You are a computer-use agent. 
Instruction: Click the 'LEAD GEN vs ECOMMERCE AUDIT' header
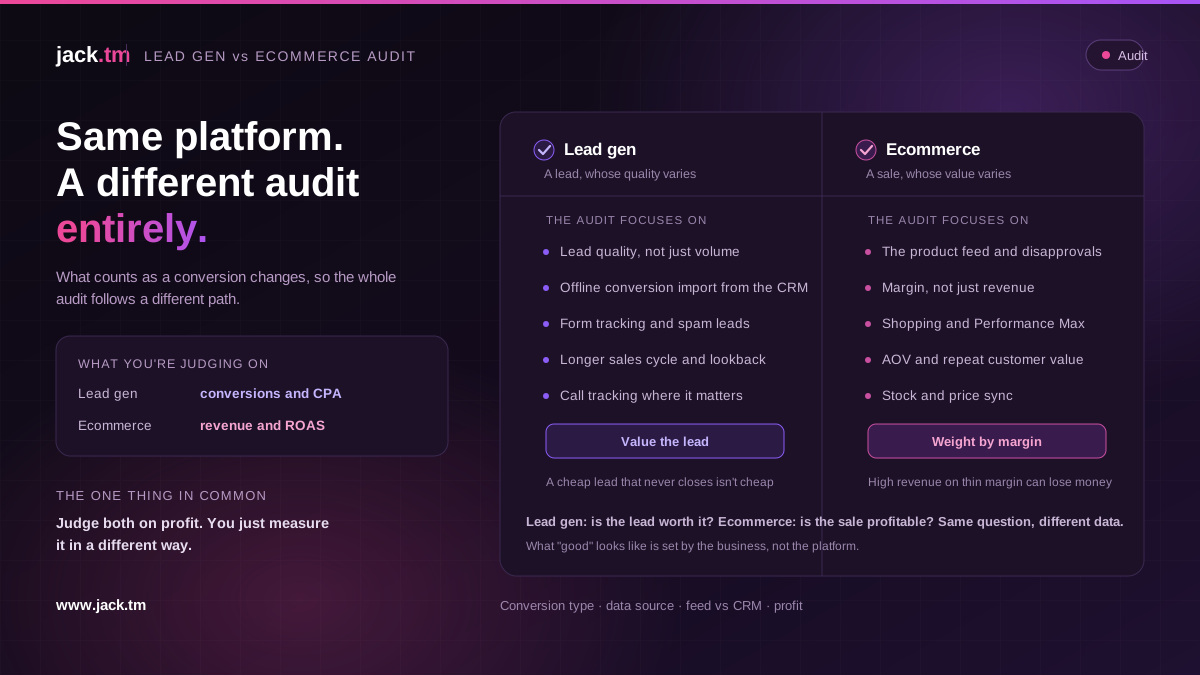(x=280, y=56)
